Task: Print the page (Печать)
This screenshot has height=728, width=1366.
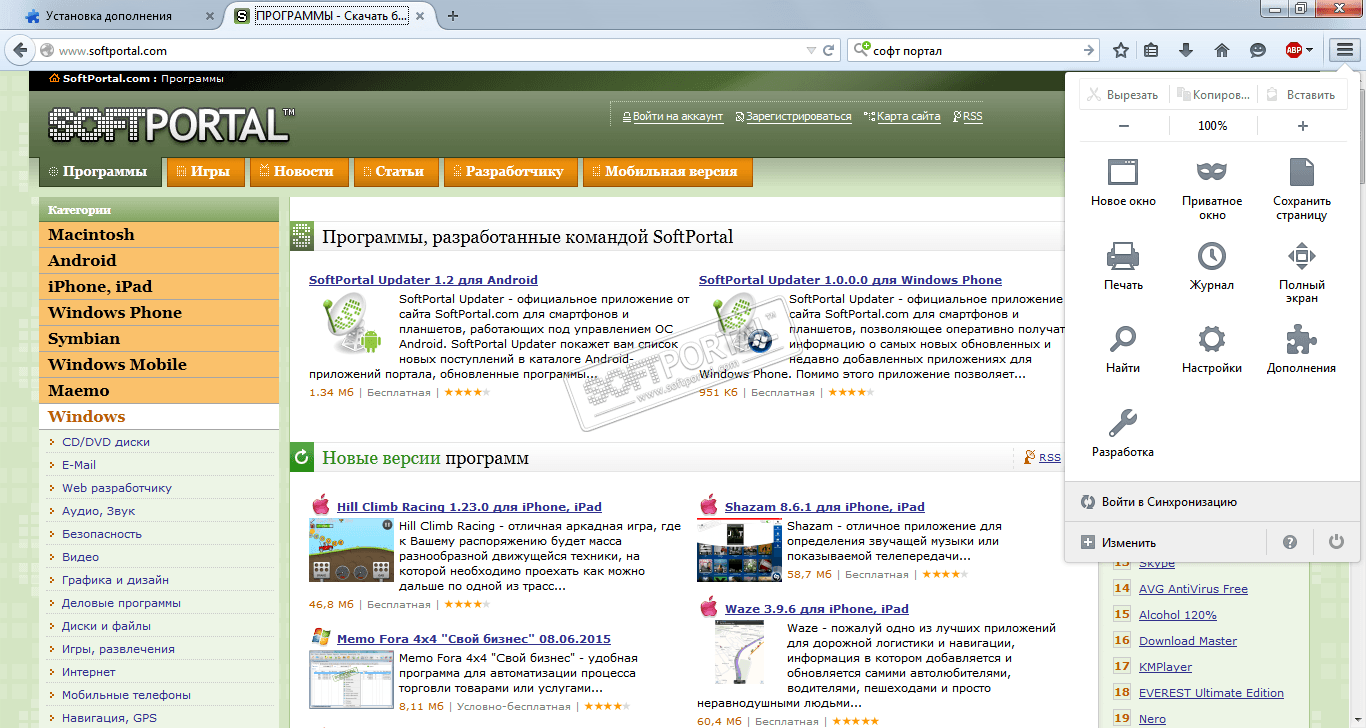Action: [x=1123, y=266]
